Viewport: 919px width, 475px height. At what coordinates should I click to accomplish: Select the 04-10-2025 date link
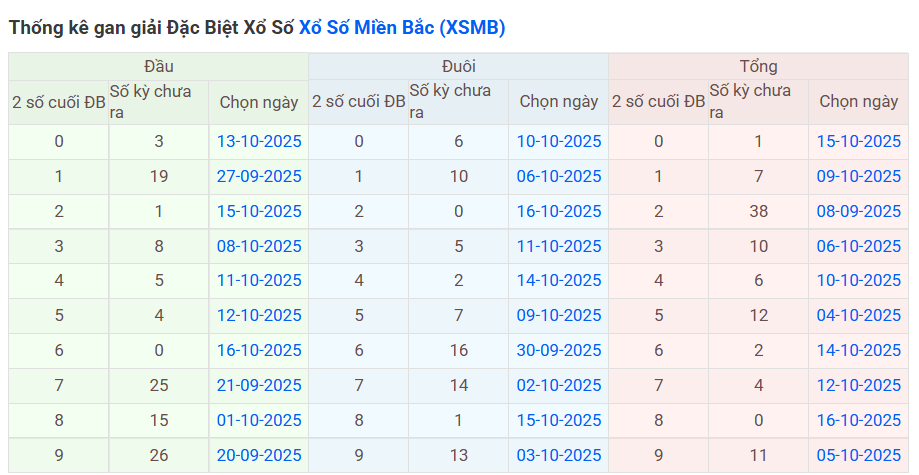(x=859, y=315)
